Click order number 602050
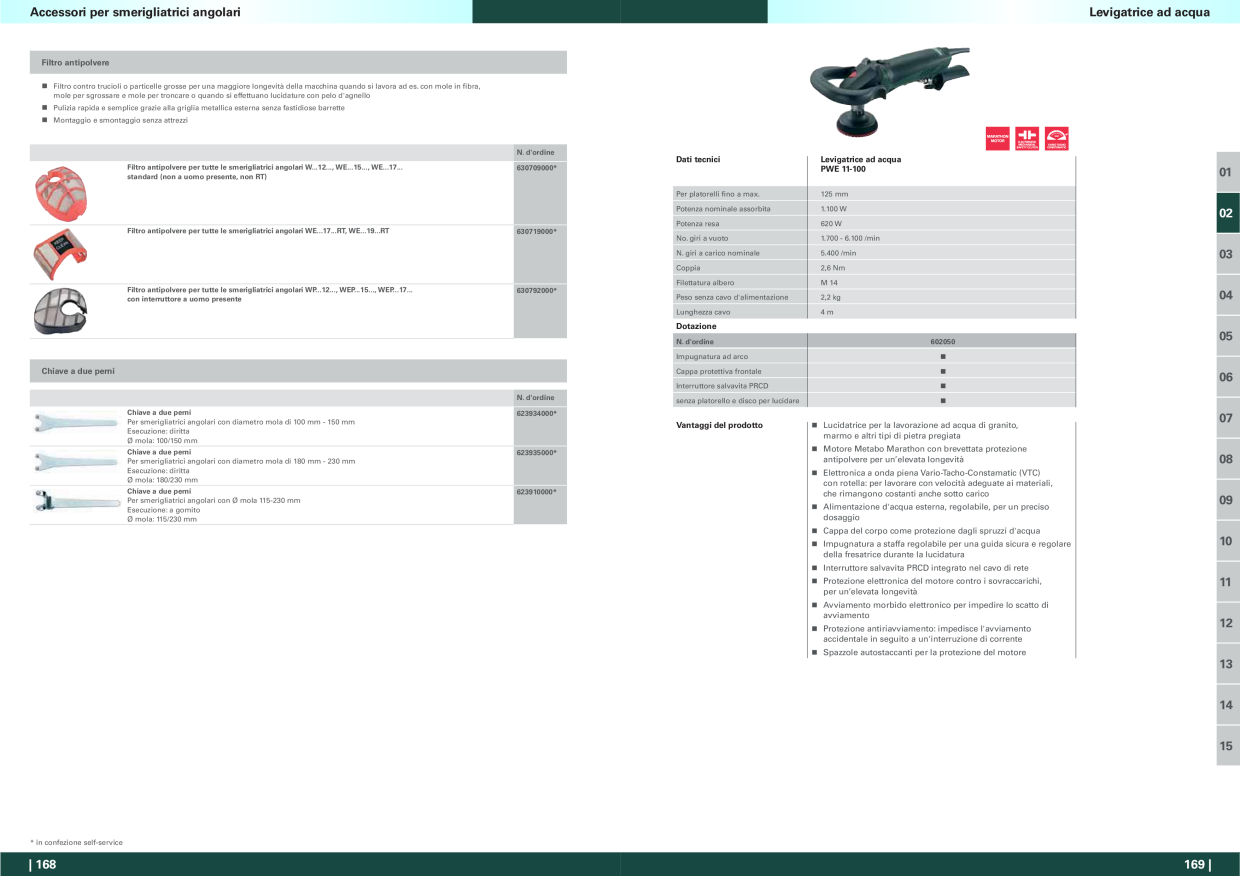This screenshot has width=1240, height=876. (x=942, y=341)
